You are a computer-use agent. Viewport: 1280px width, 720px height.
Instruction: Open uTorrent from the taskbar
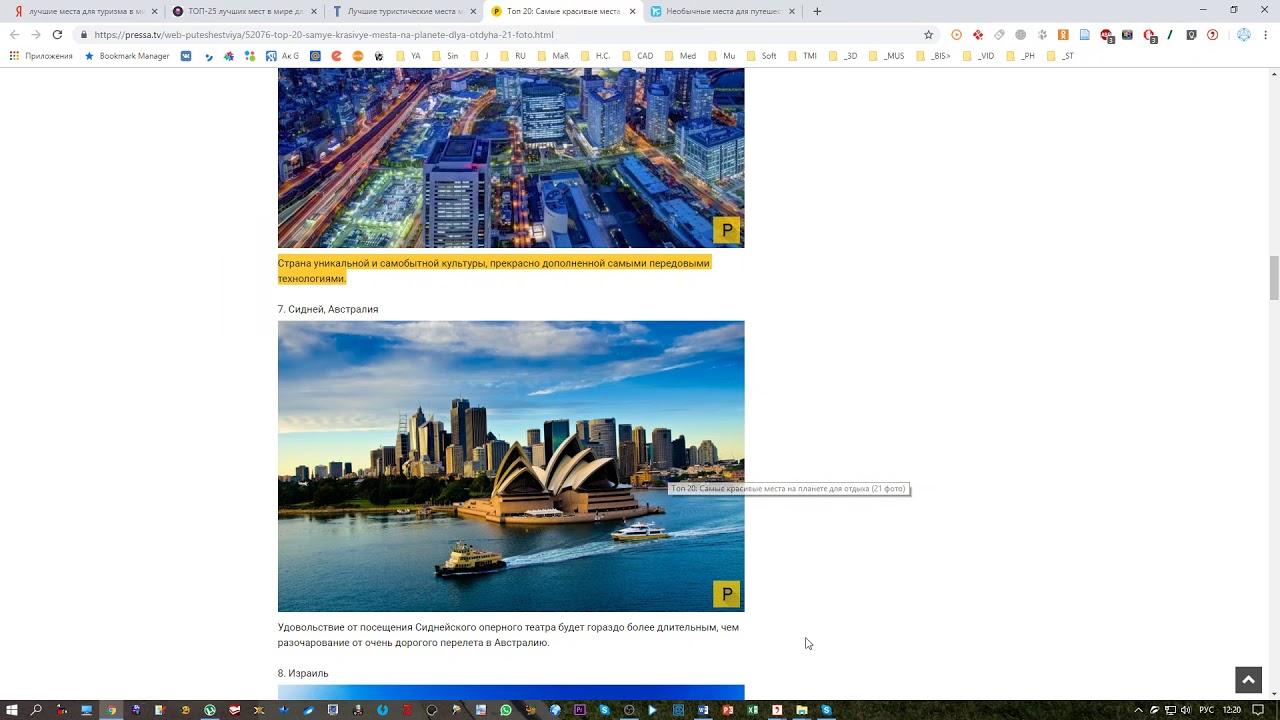210,710
